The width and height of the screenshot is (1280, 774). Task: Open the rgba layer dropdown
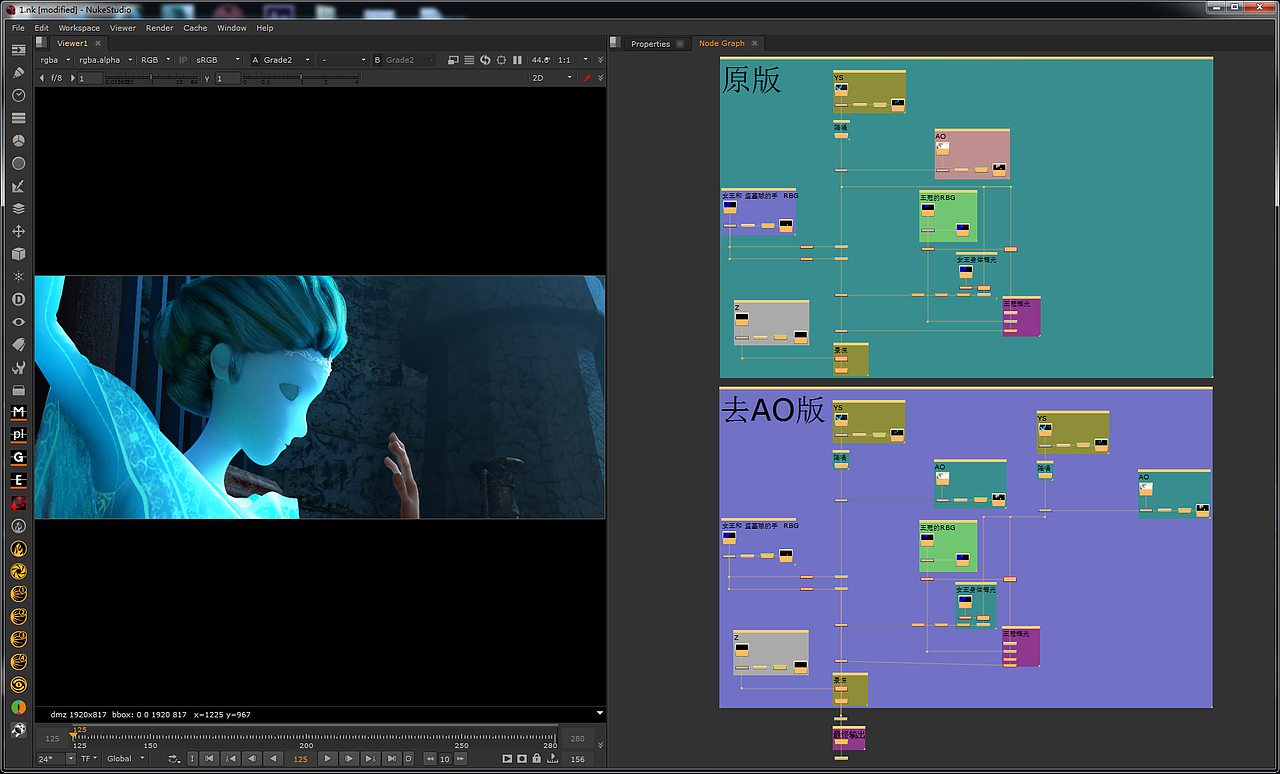55,60
